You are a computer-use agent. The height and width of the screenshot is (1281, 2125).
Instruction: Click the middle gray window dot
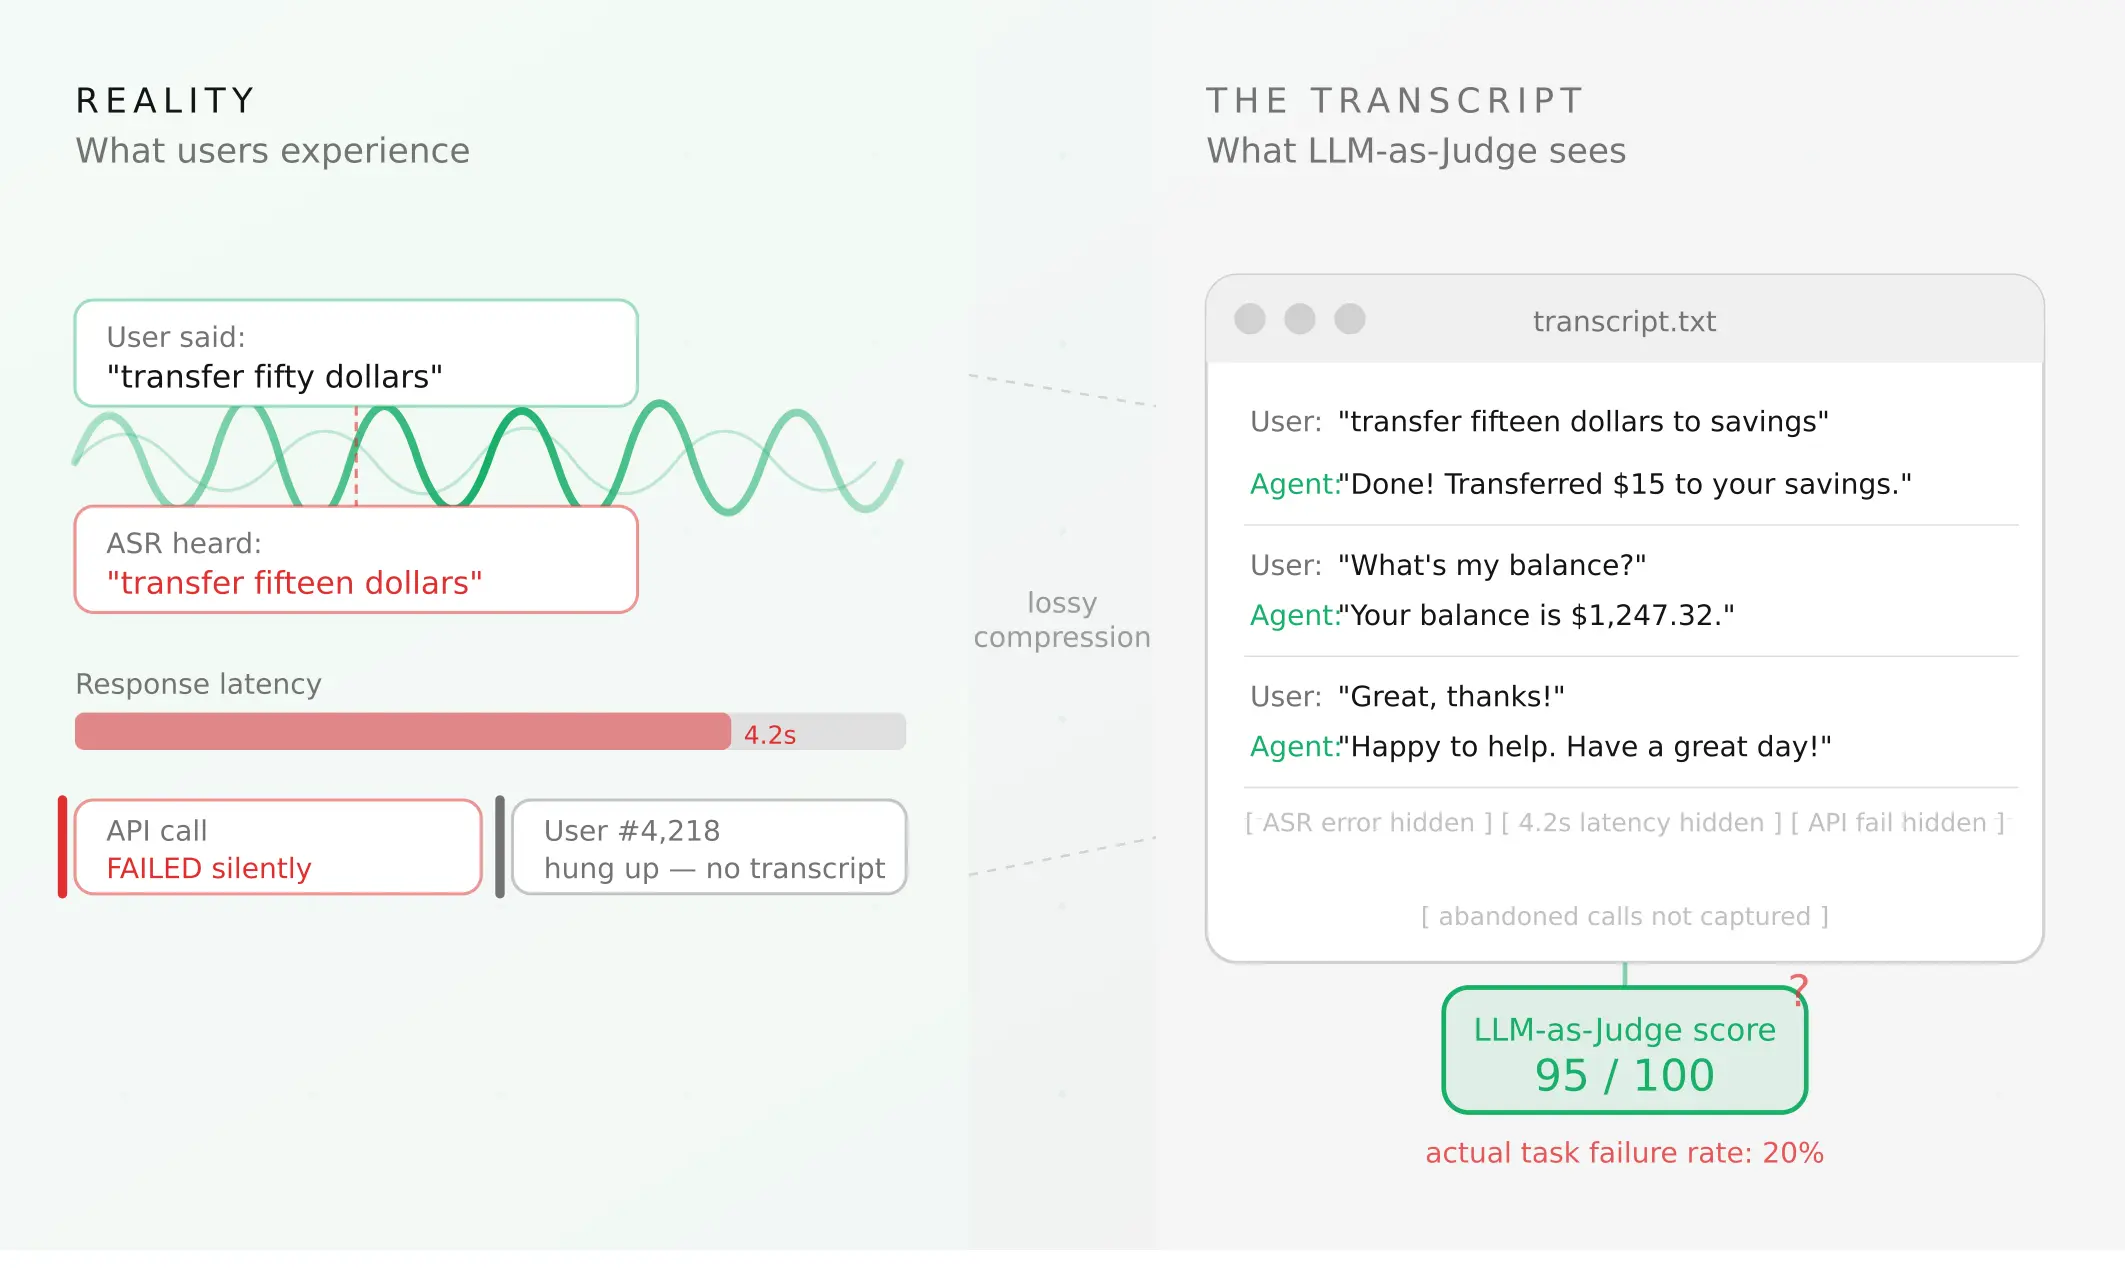point(1300,319)
